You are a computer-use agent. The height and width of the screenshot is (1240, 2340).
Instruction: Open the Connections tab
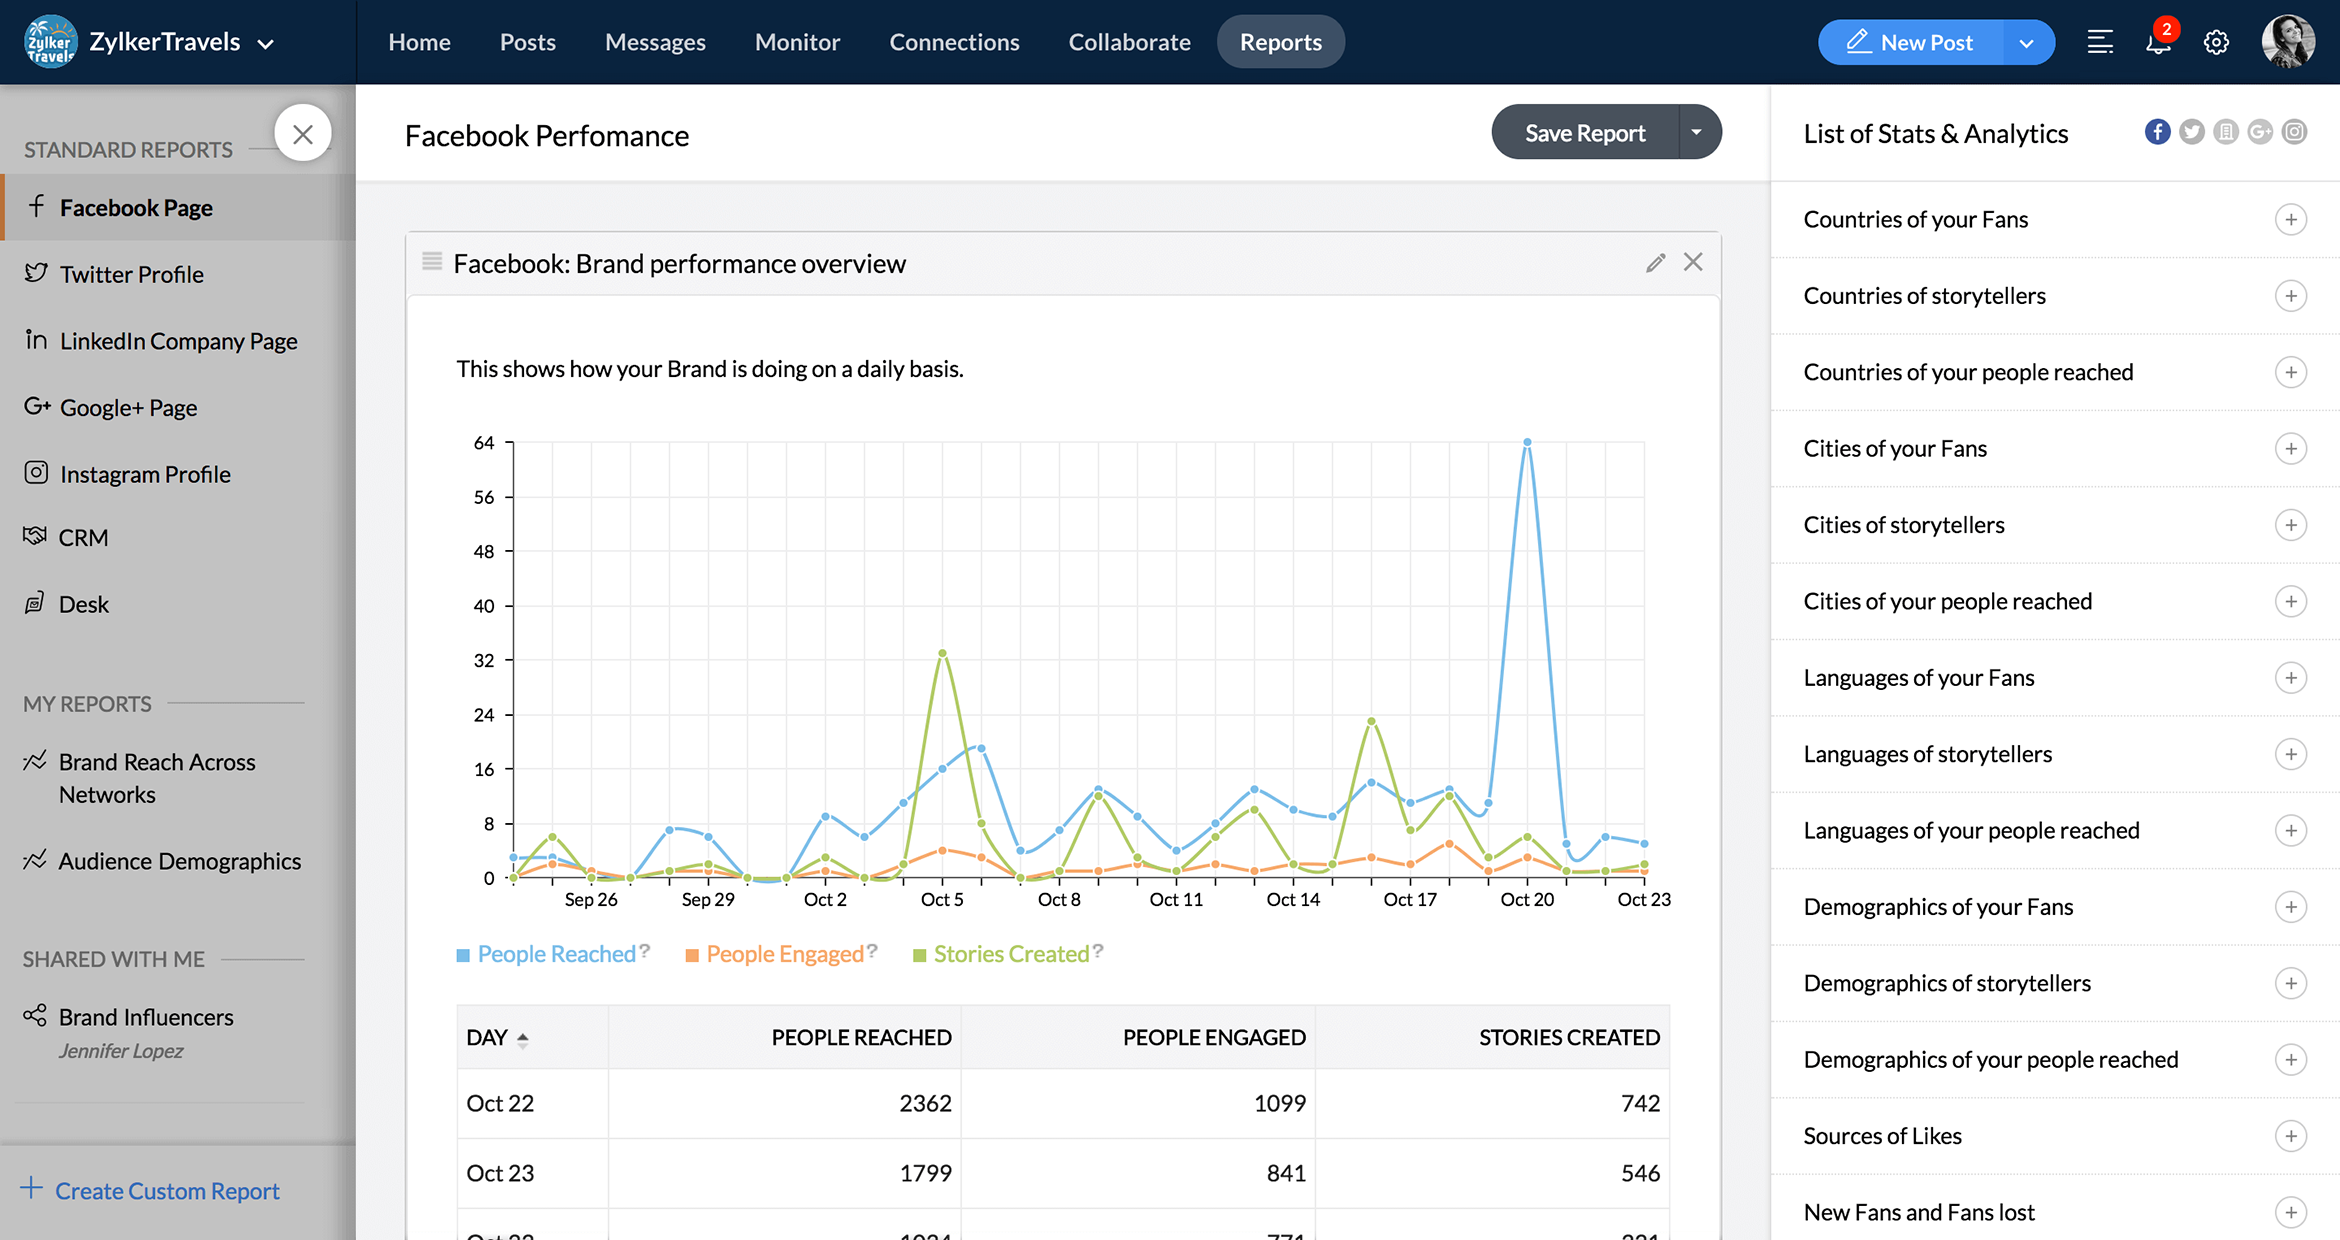click(x=954, y=42)
